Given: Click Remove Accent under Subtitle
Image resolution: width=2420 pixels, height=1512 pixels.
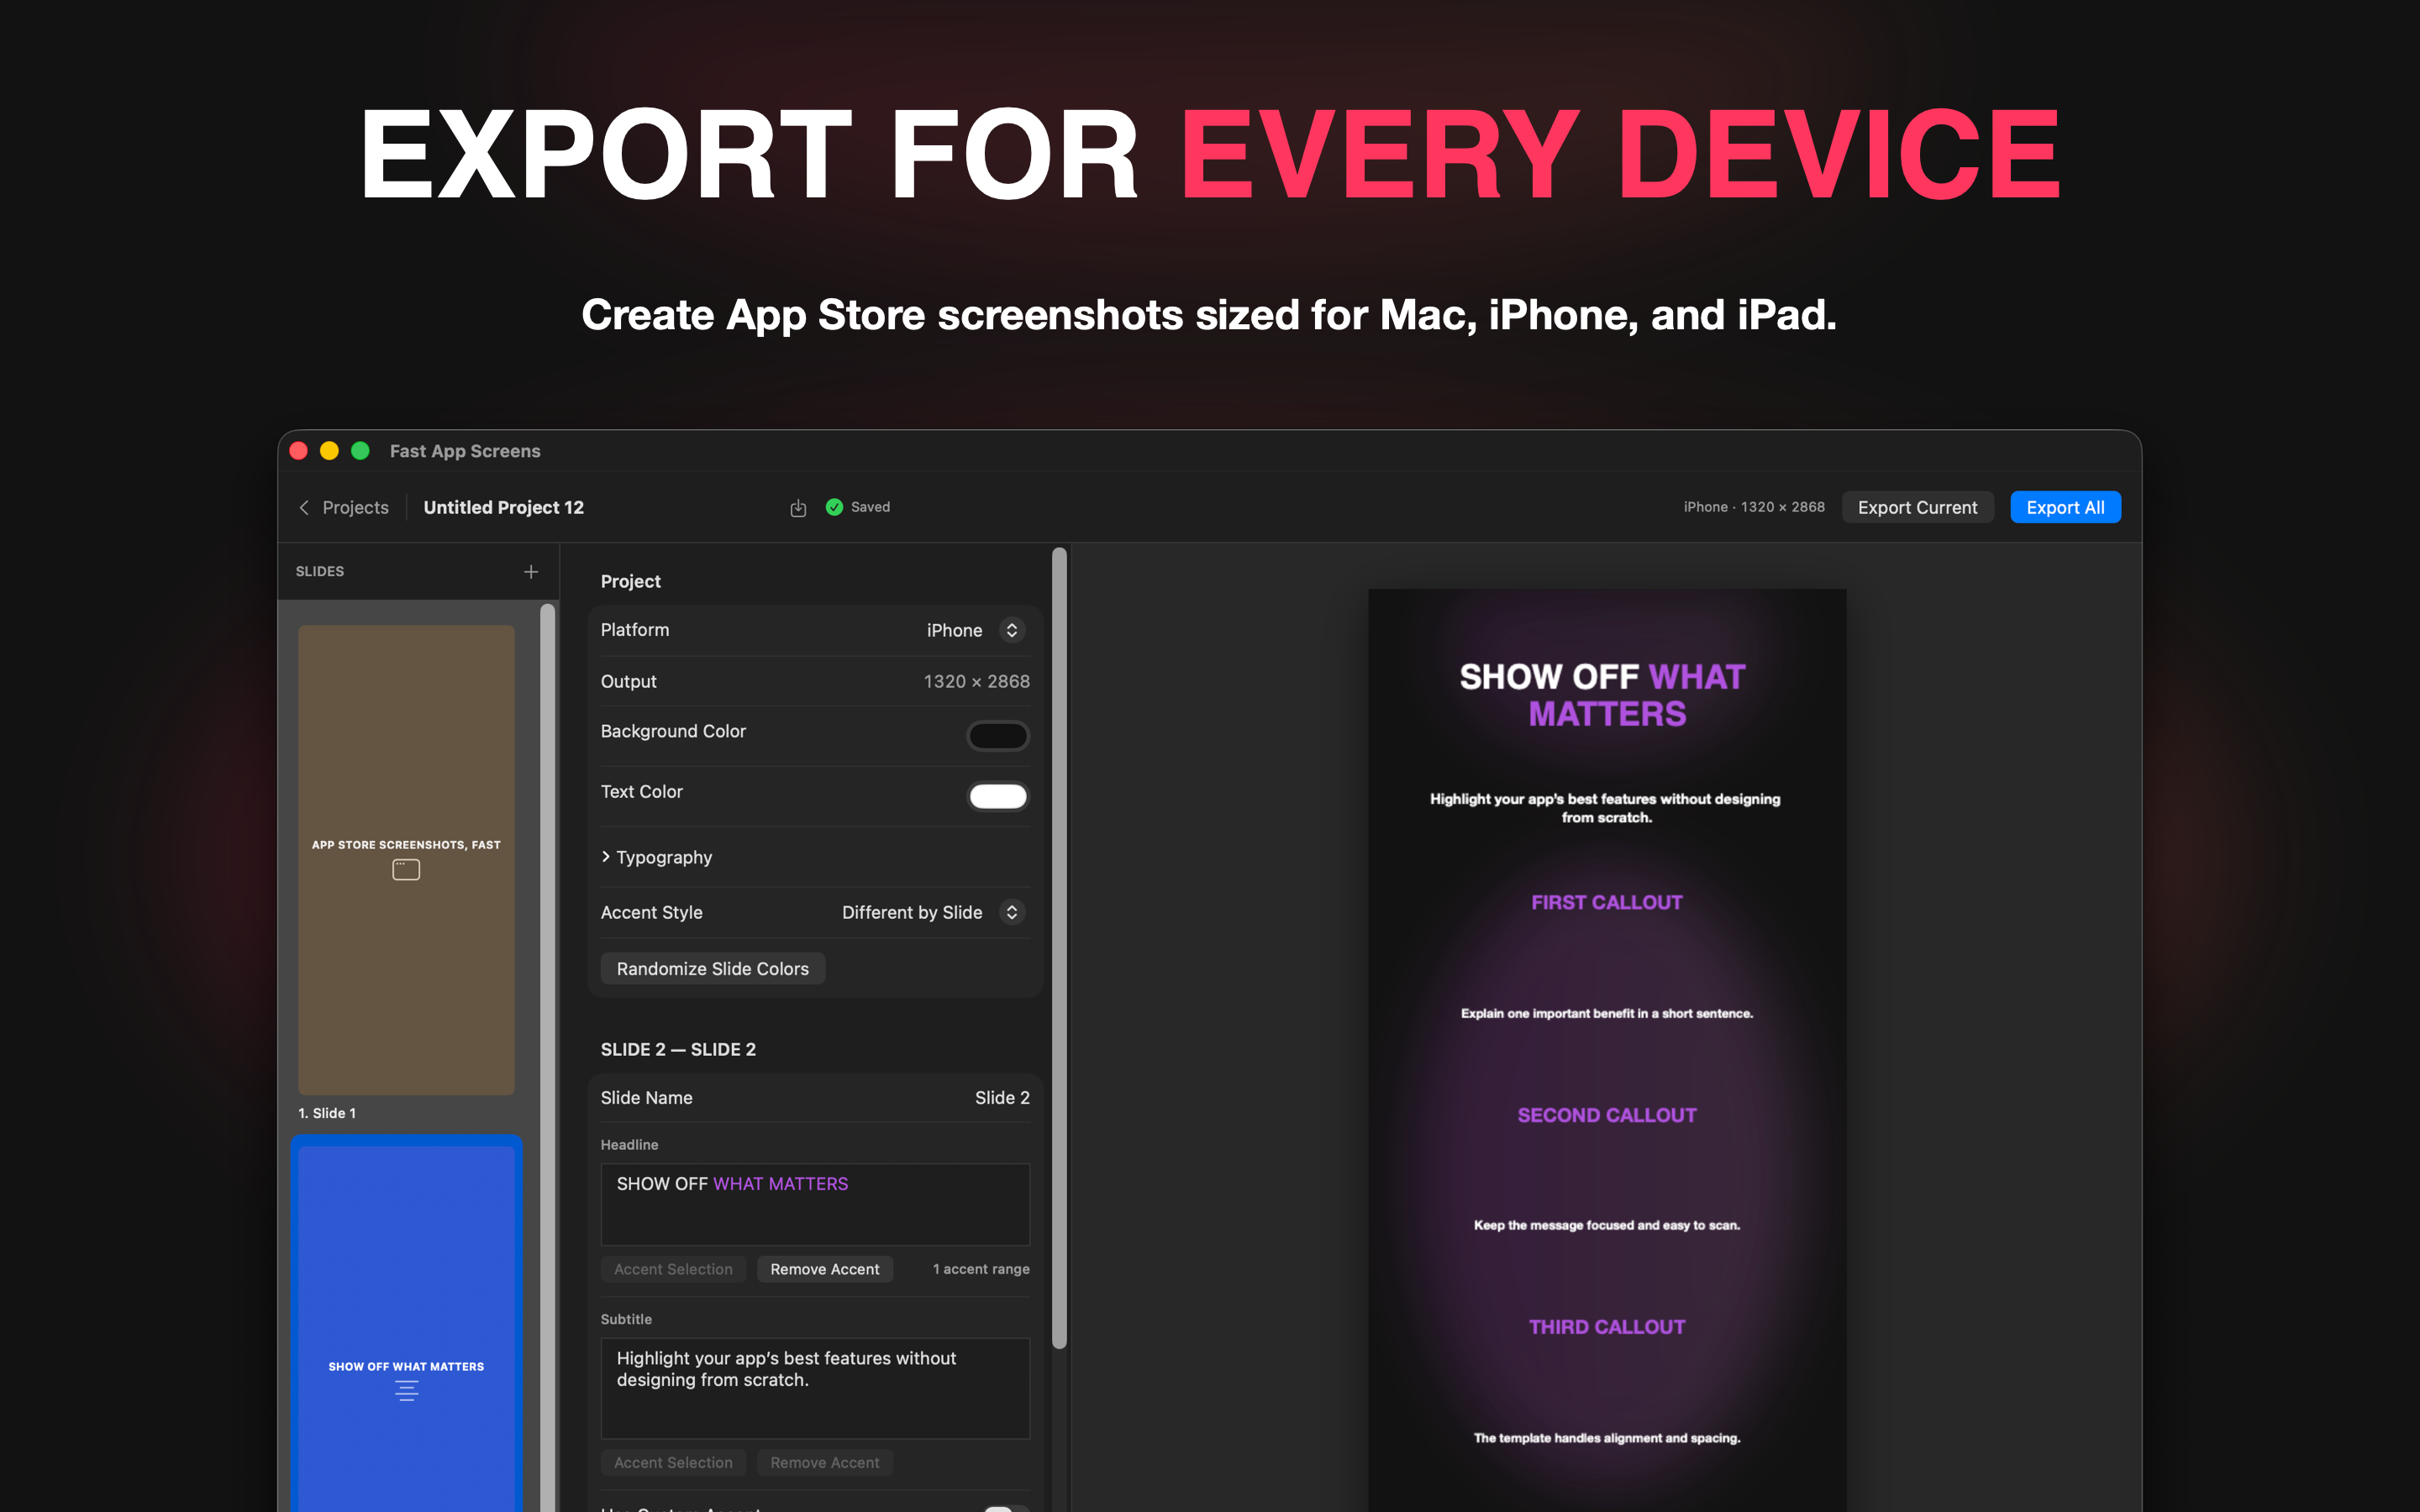Looking at the screenshot, I should 824,1462.
